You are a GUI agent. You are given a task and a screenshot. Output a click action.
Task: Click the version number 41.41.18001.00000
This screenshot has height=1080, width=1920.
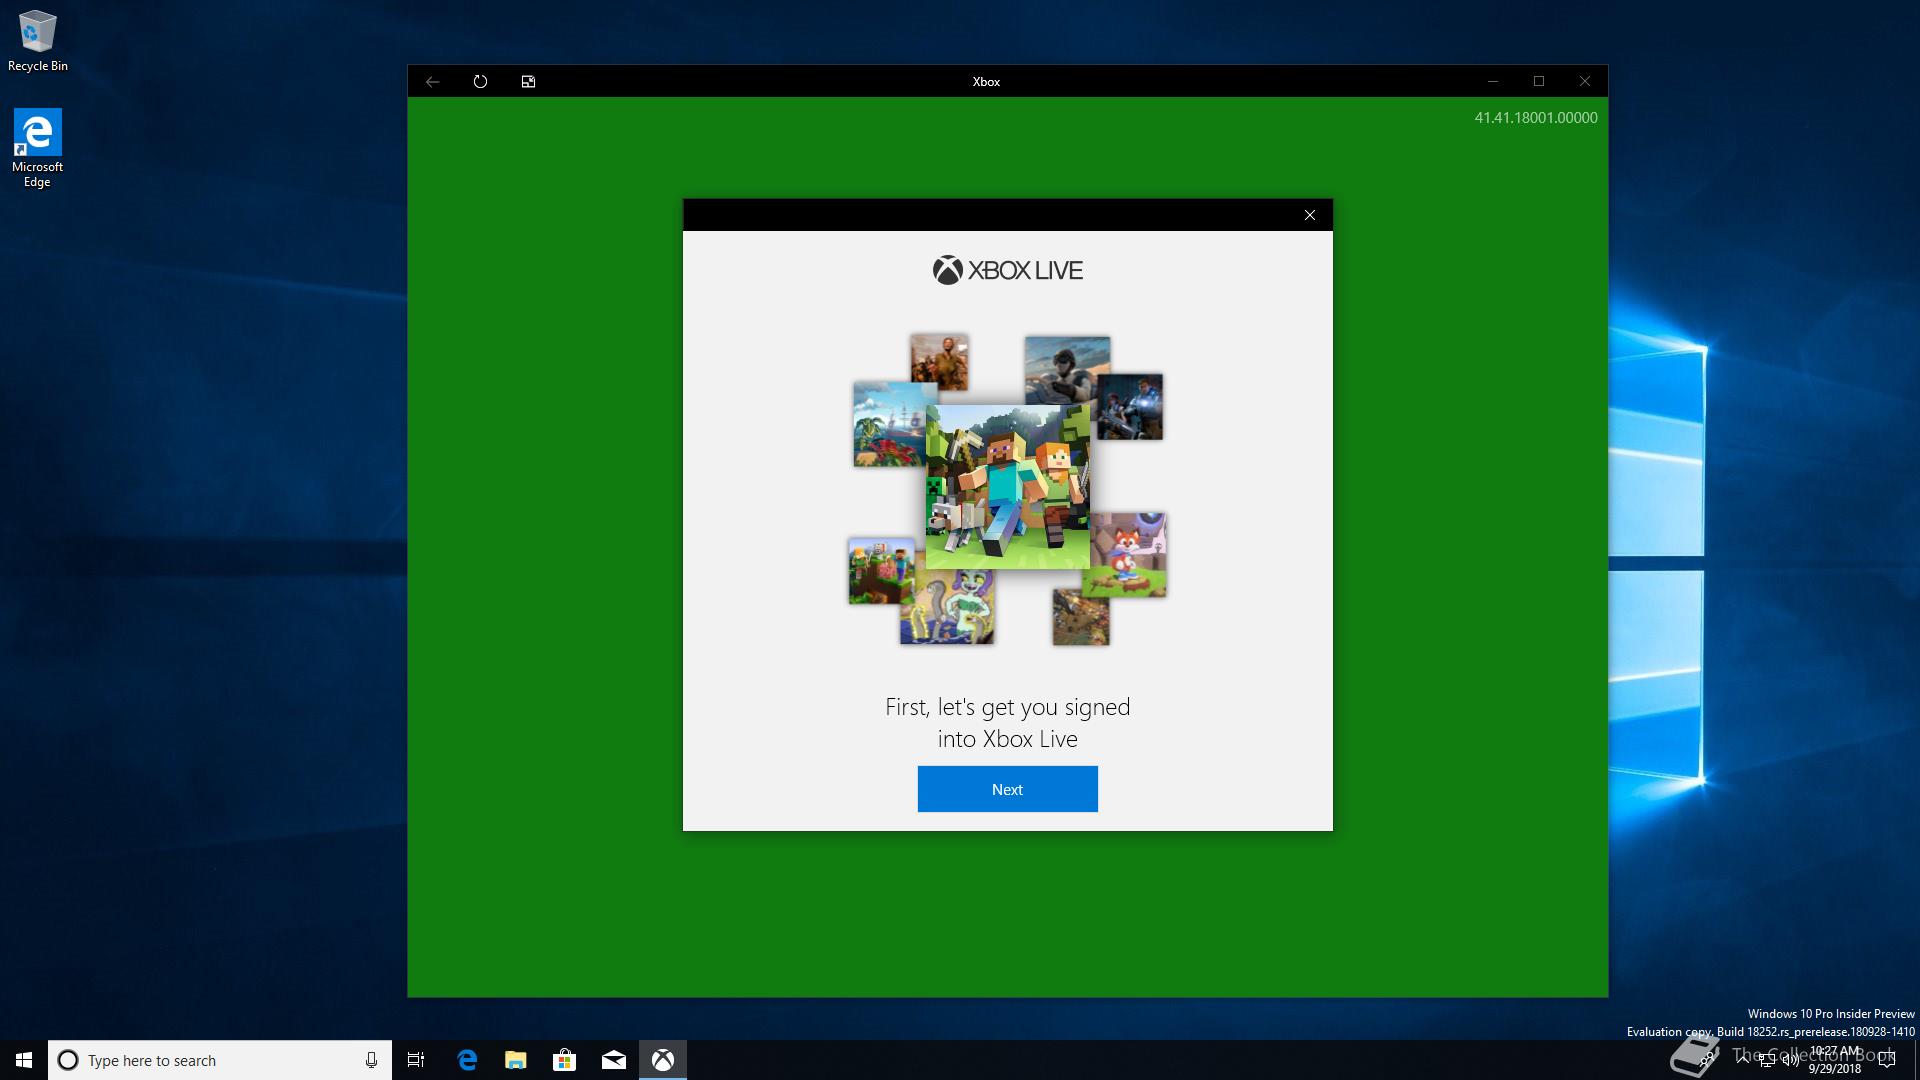pos(1535,118)
